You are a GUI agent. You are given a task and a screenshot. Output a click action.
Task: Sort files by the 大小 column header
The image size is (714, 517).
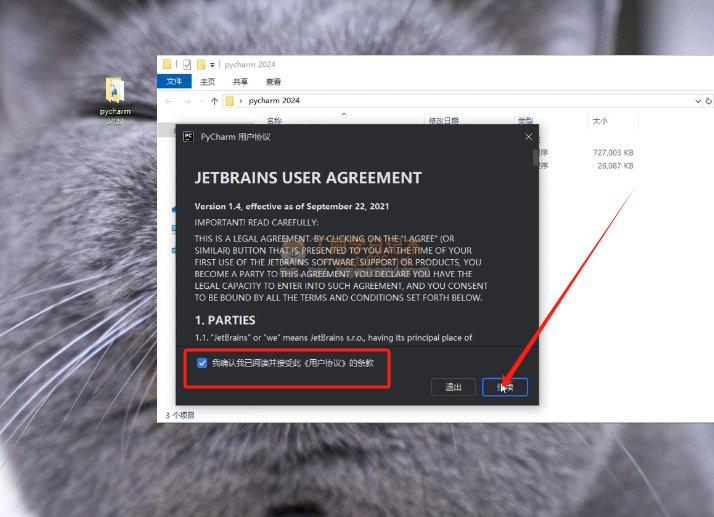(x=600, y=121)
